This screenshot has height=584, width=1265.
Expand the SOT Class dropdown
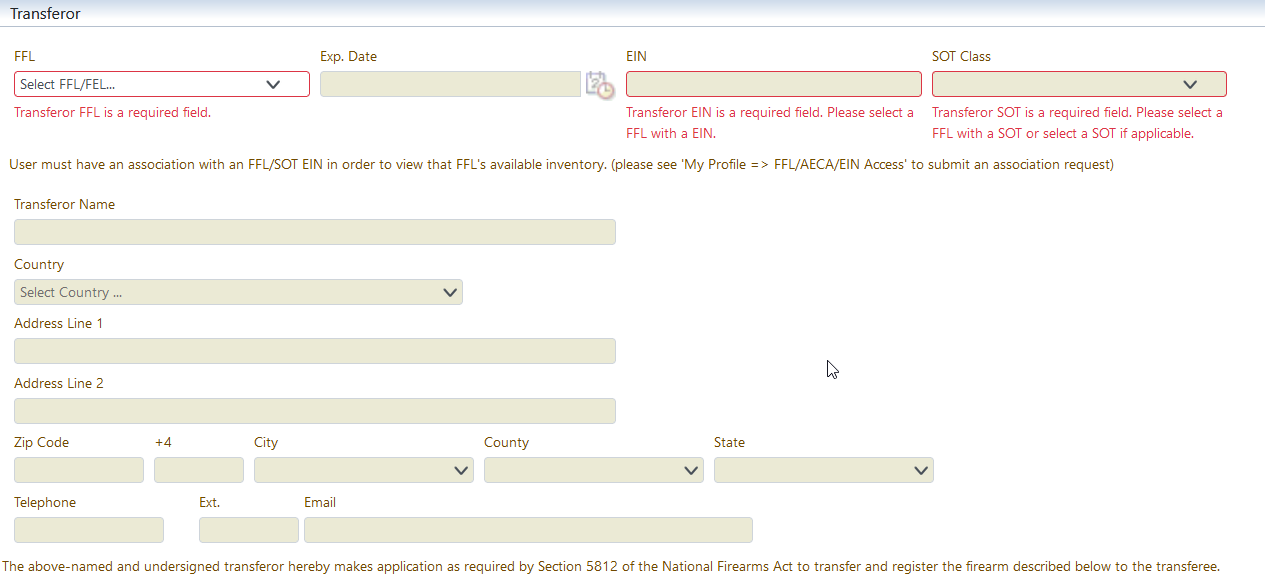point(1079,84)
